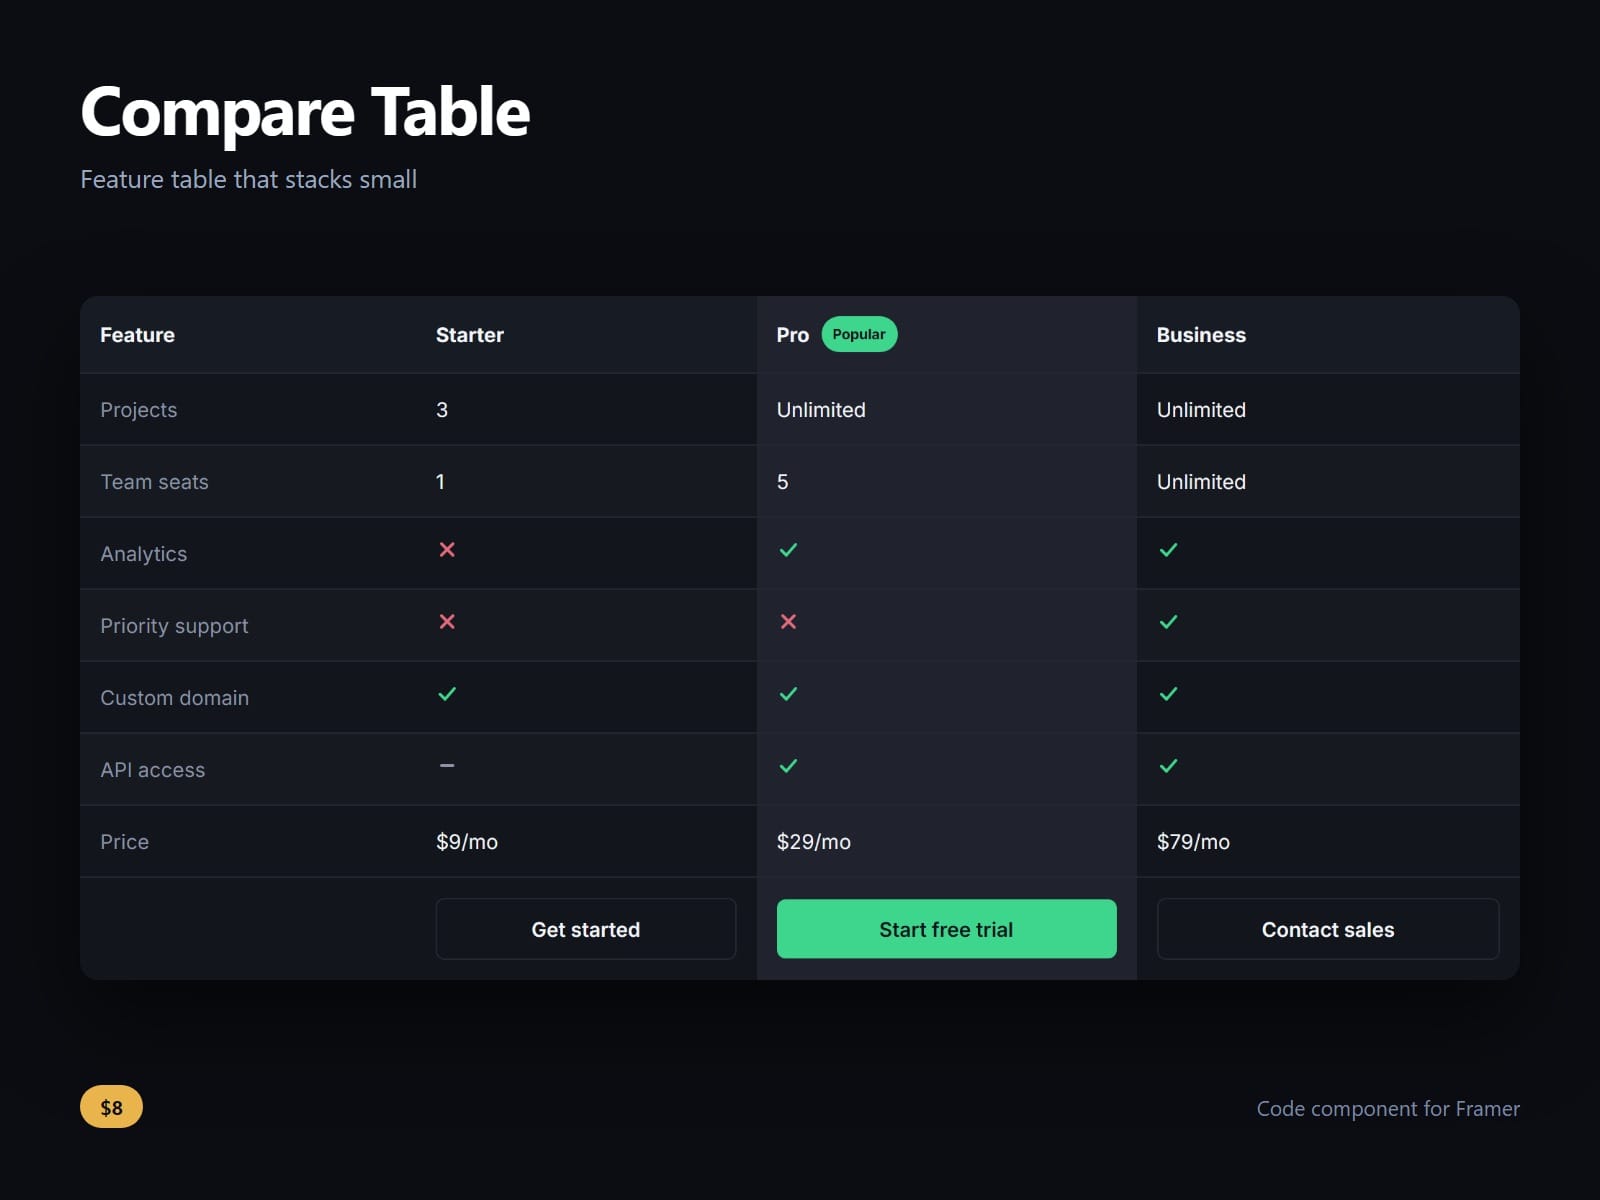Click the green check for Business Analytics
This screenshot has width=1600, height=1200.
(x=1168, y=550)
